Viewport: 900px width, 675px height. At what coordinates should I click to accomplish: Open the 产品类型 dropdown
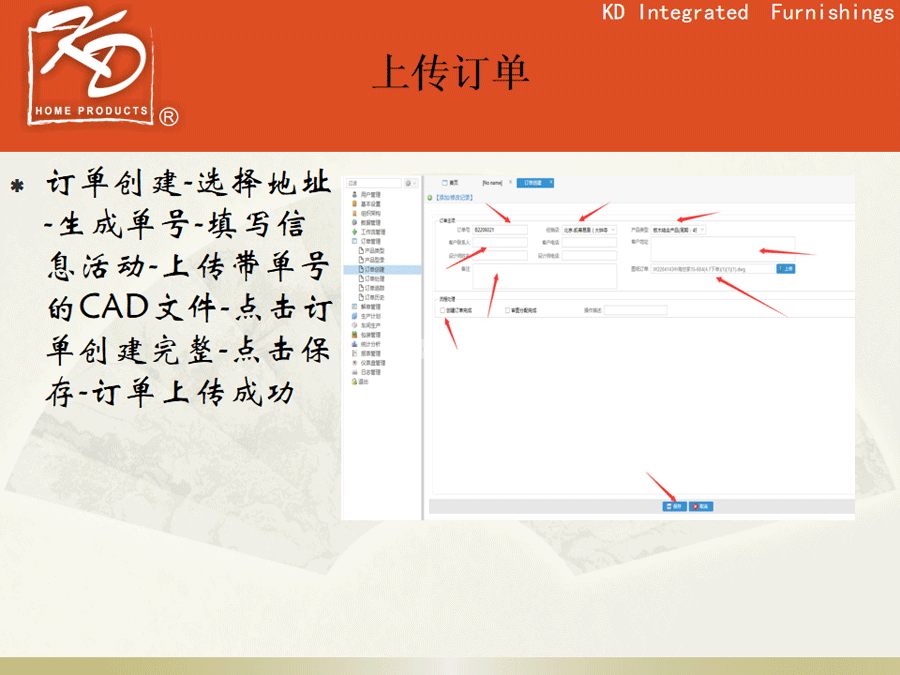coord(702,230)
